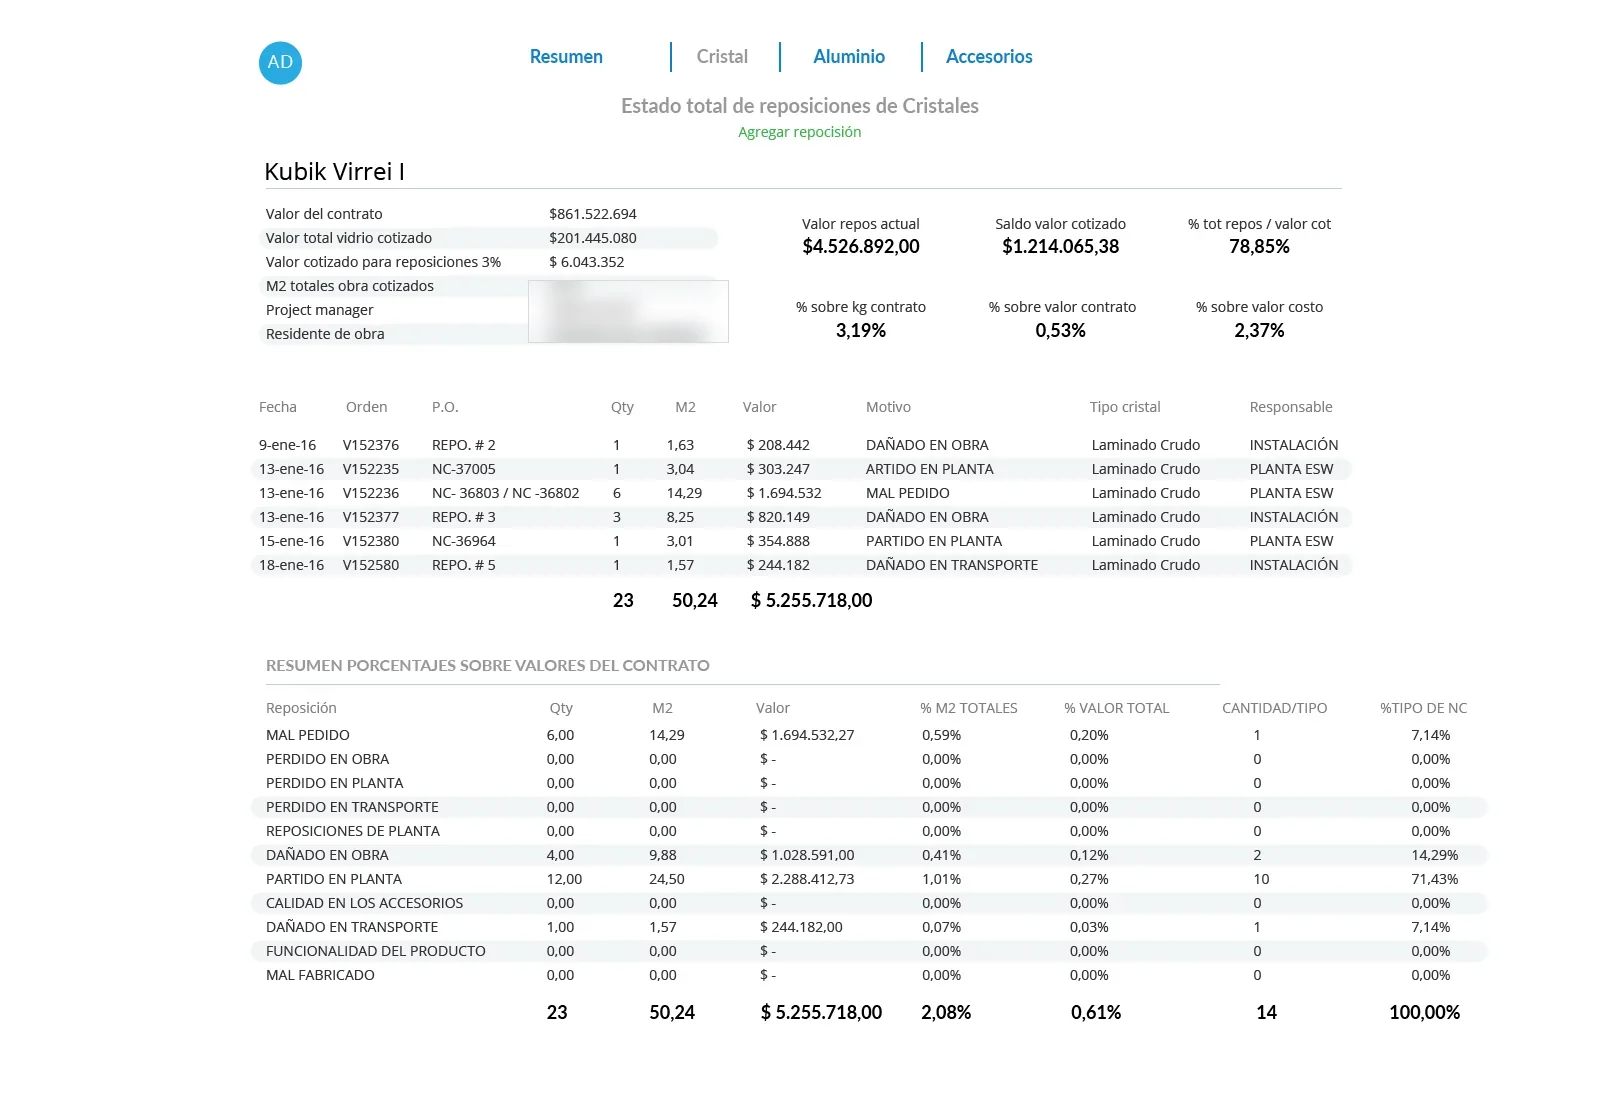Click the 71,43% value
Image resolution: width=1600 pixels, height=1099 pixels.
1435,879
